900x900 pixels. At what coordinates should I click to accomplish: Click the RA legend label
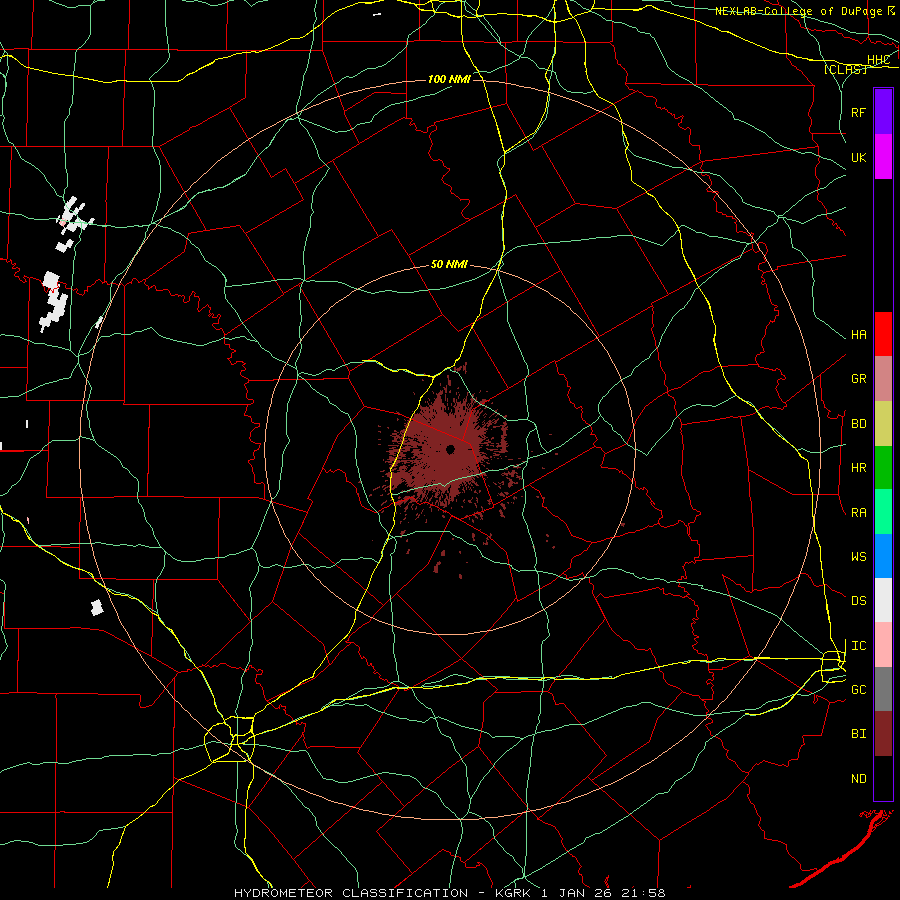click(x=858, y=513)
